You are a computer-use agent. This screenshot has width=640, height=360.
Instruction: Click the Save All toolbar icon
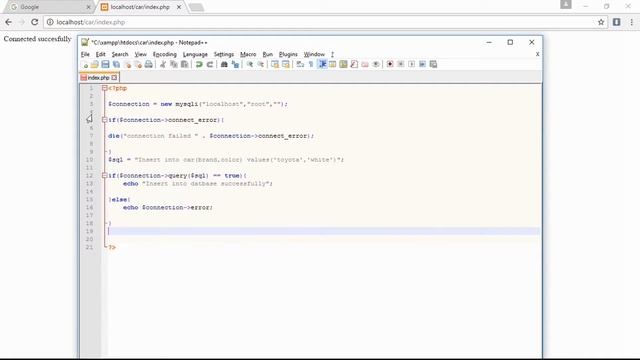(x=116, y=64)
